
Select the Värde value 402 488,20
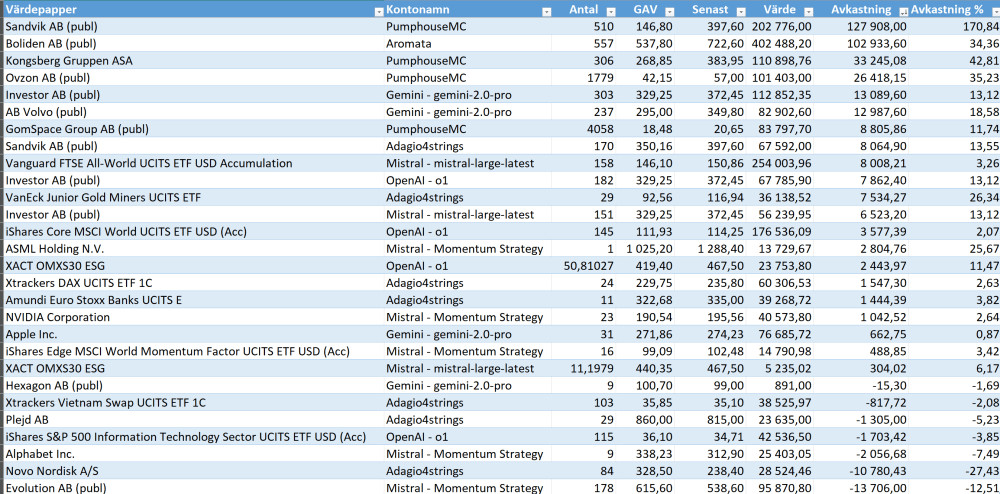(781, 43)
